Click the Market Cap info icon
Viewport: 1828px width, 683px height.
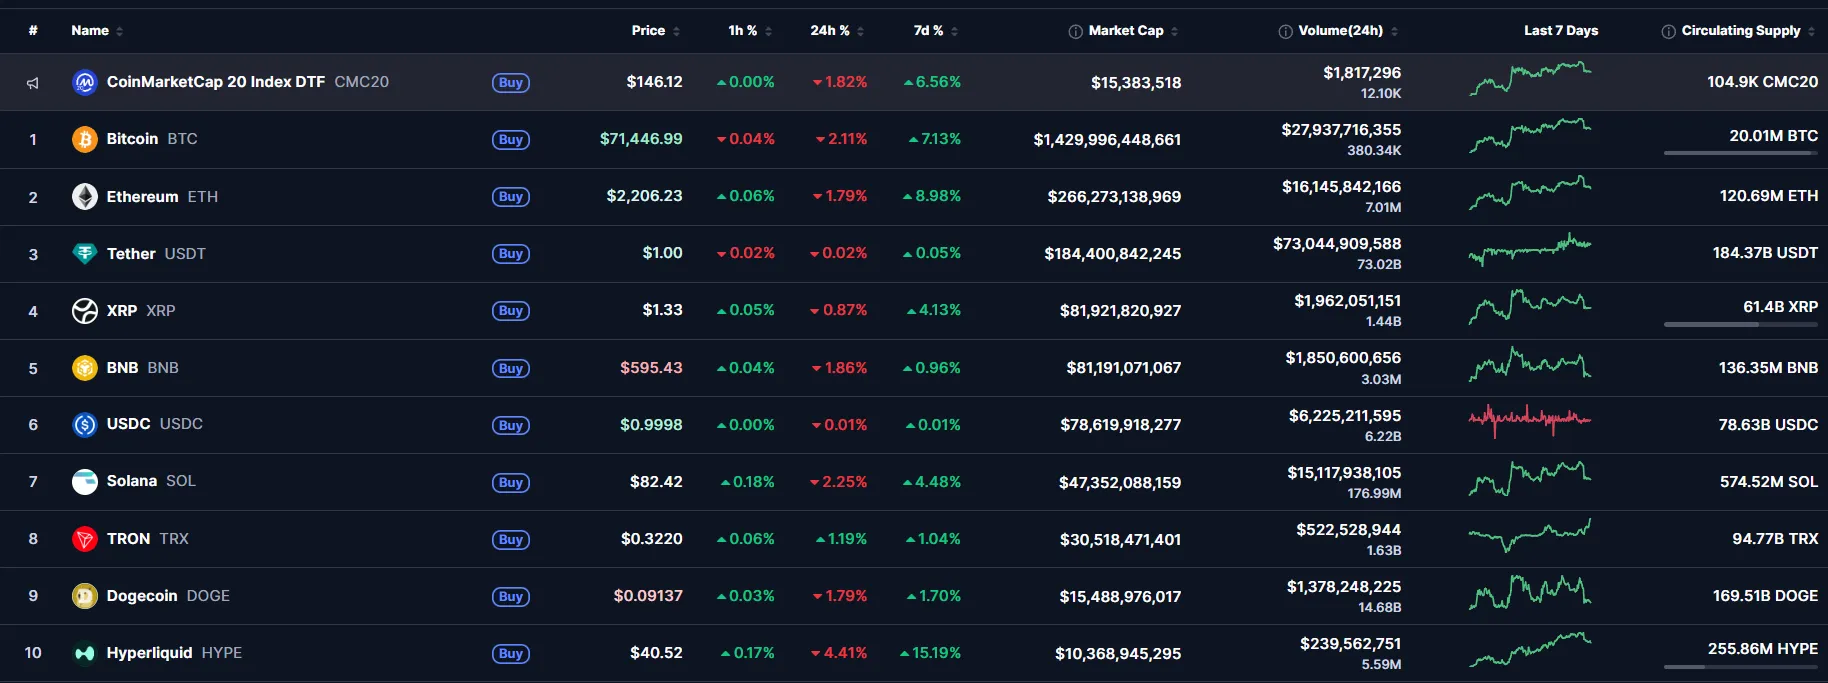[x=1075, y=31]
